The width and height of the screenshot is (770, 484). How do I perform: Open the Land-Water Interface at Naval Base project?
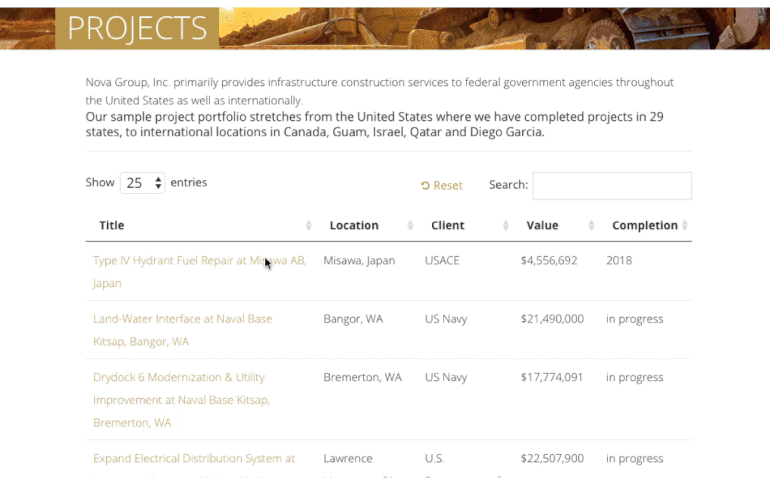(182, 319)
